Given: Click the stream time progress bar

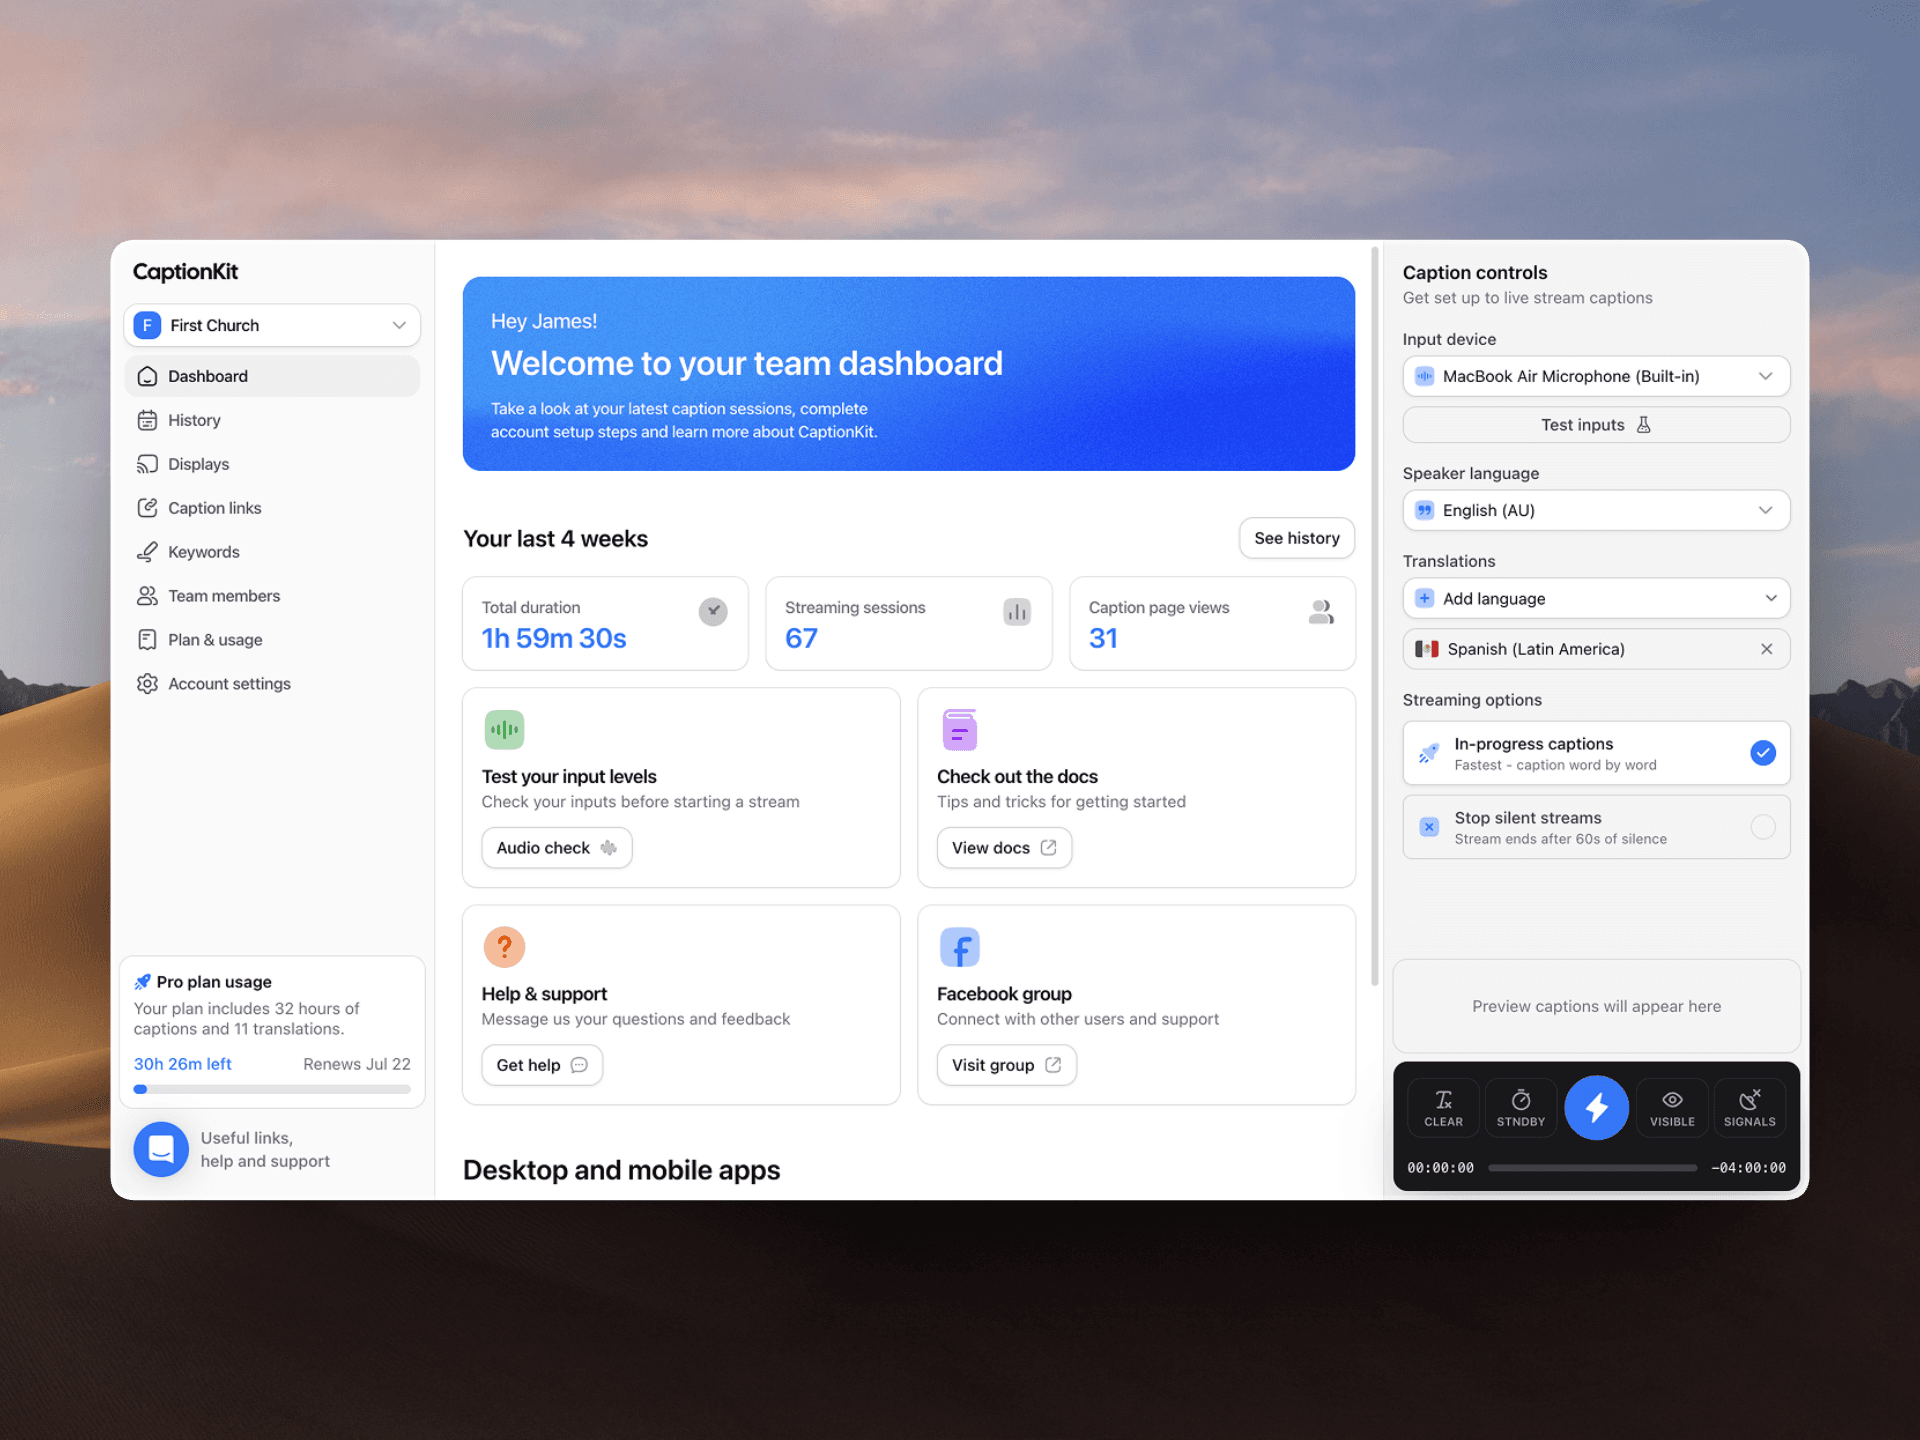Looking at the screenshot, I should coord(1592,1168).
